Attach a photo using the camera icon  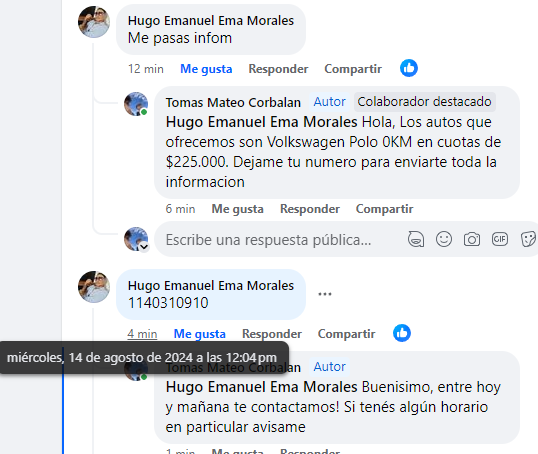(472, 239)
